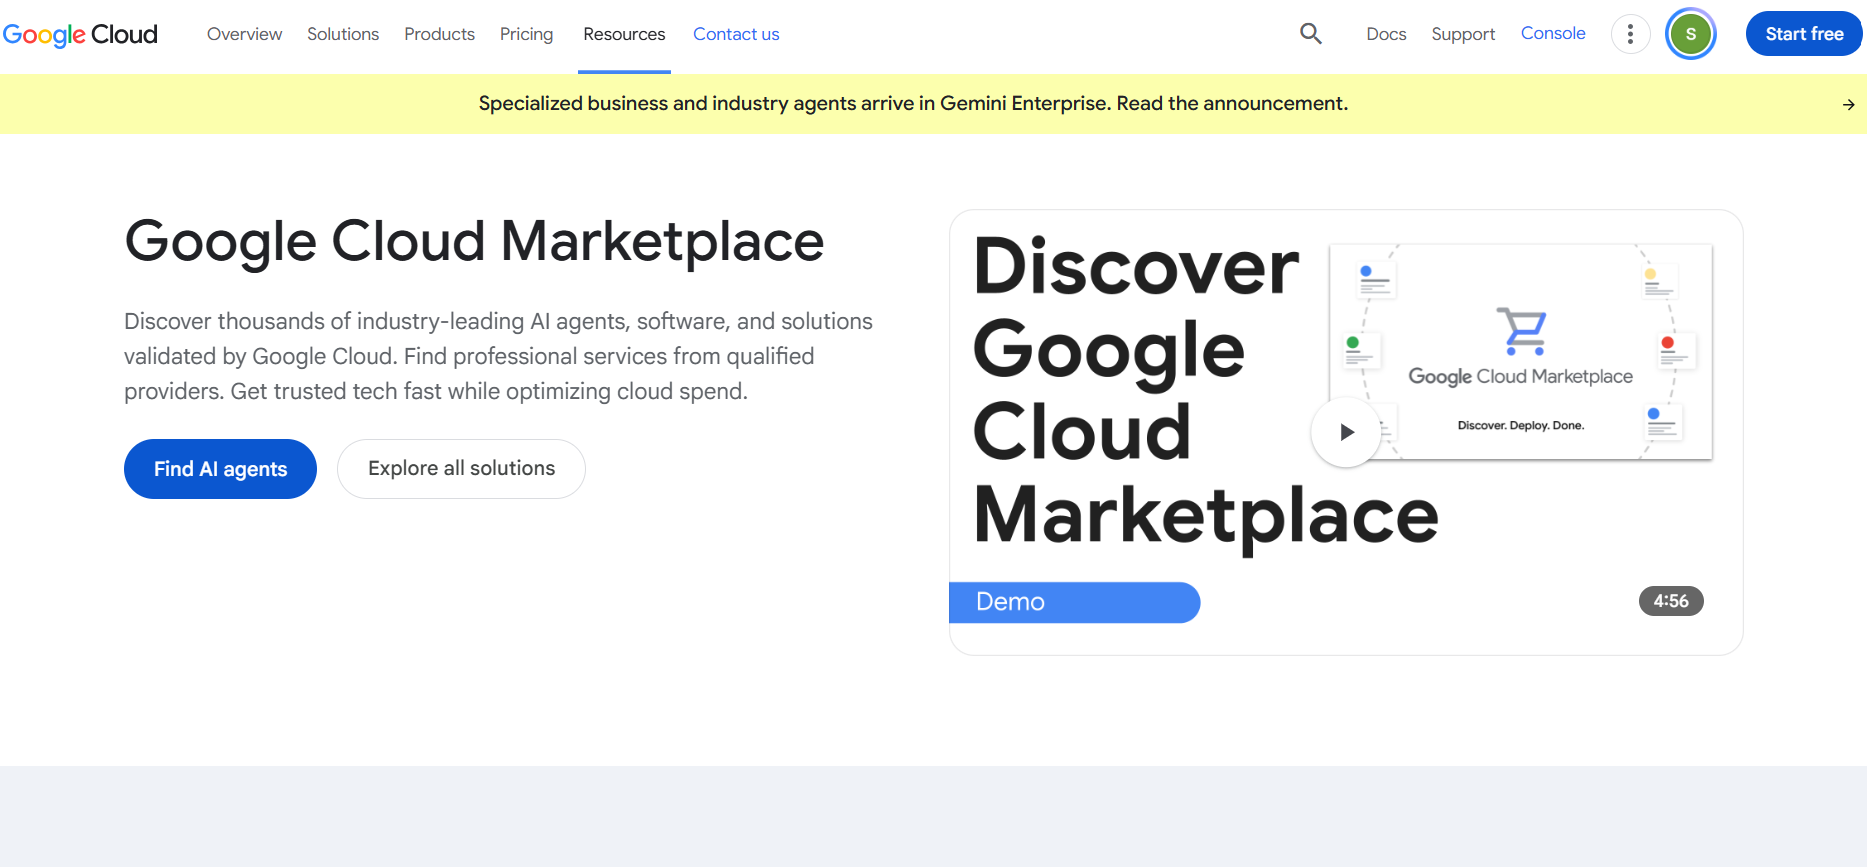Screen dimensions: 1867x867
Task: Open the Products menu
Action: 439,34
